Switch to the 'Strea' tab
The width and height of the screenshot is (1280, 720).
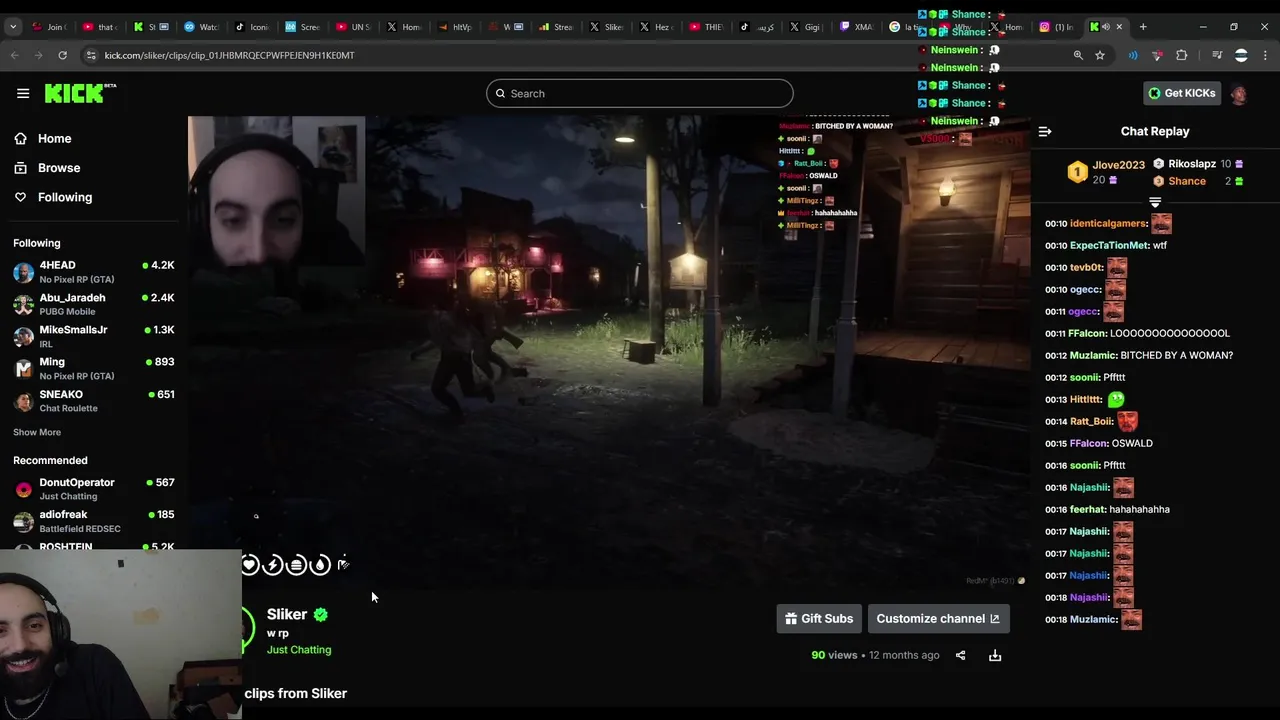click(x=556, y=27)
